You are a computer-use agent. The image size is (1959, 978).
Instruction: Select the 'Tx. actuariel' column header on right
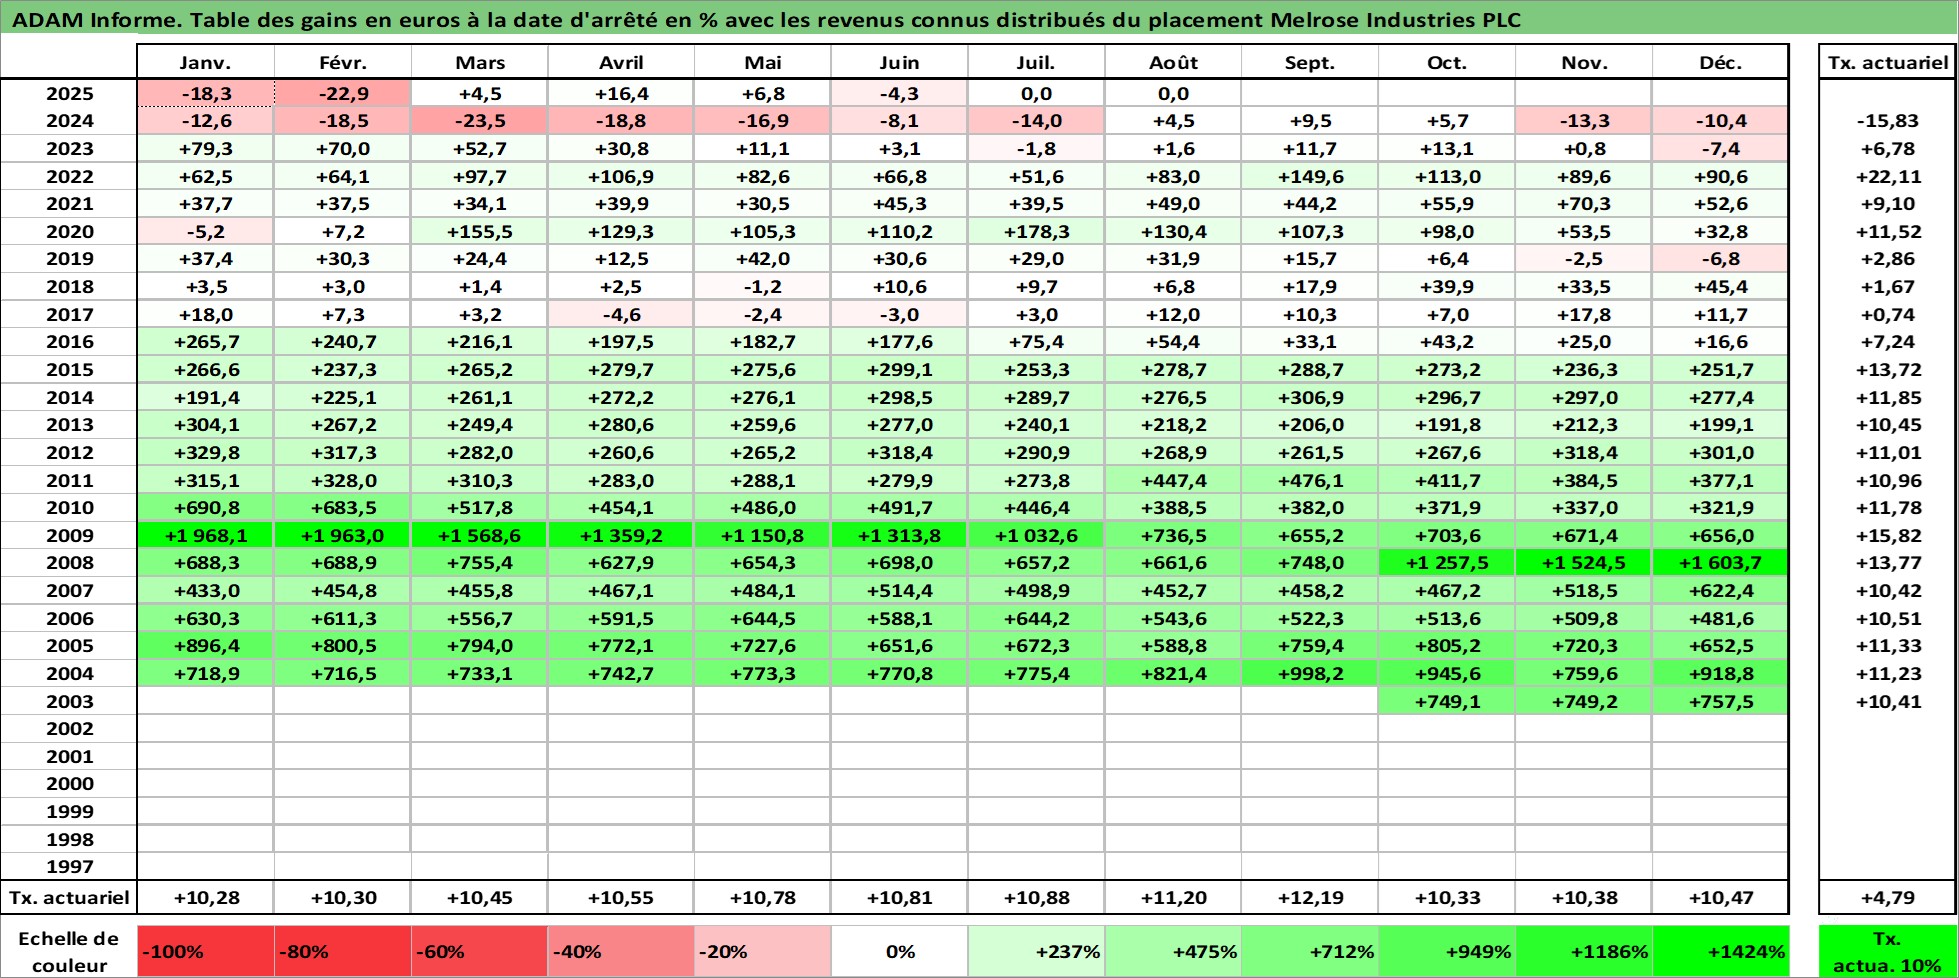coord(1887,62)
